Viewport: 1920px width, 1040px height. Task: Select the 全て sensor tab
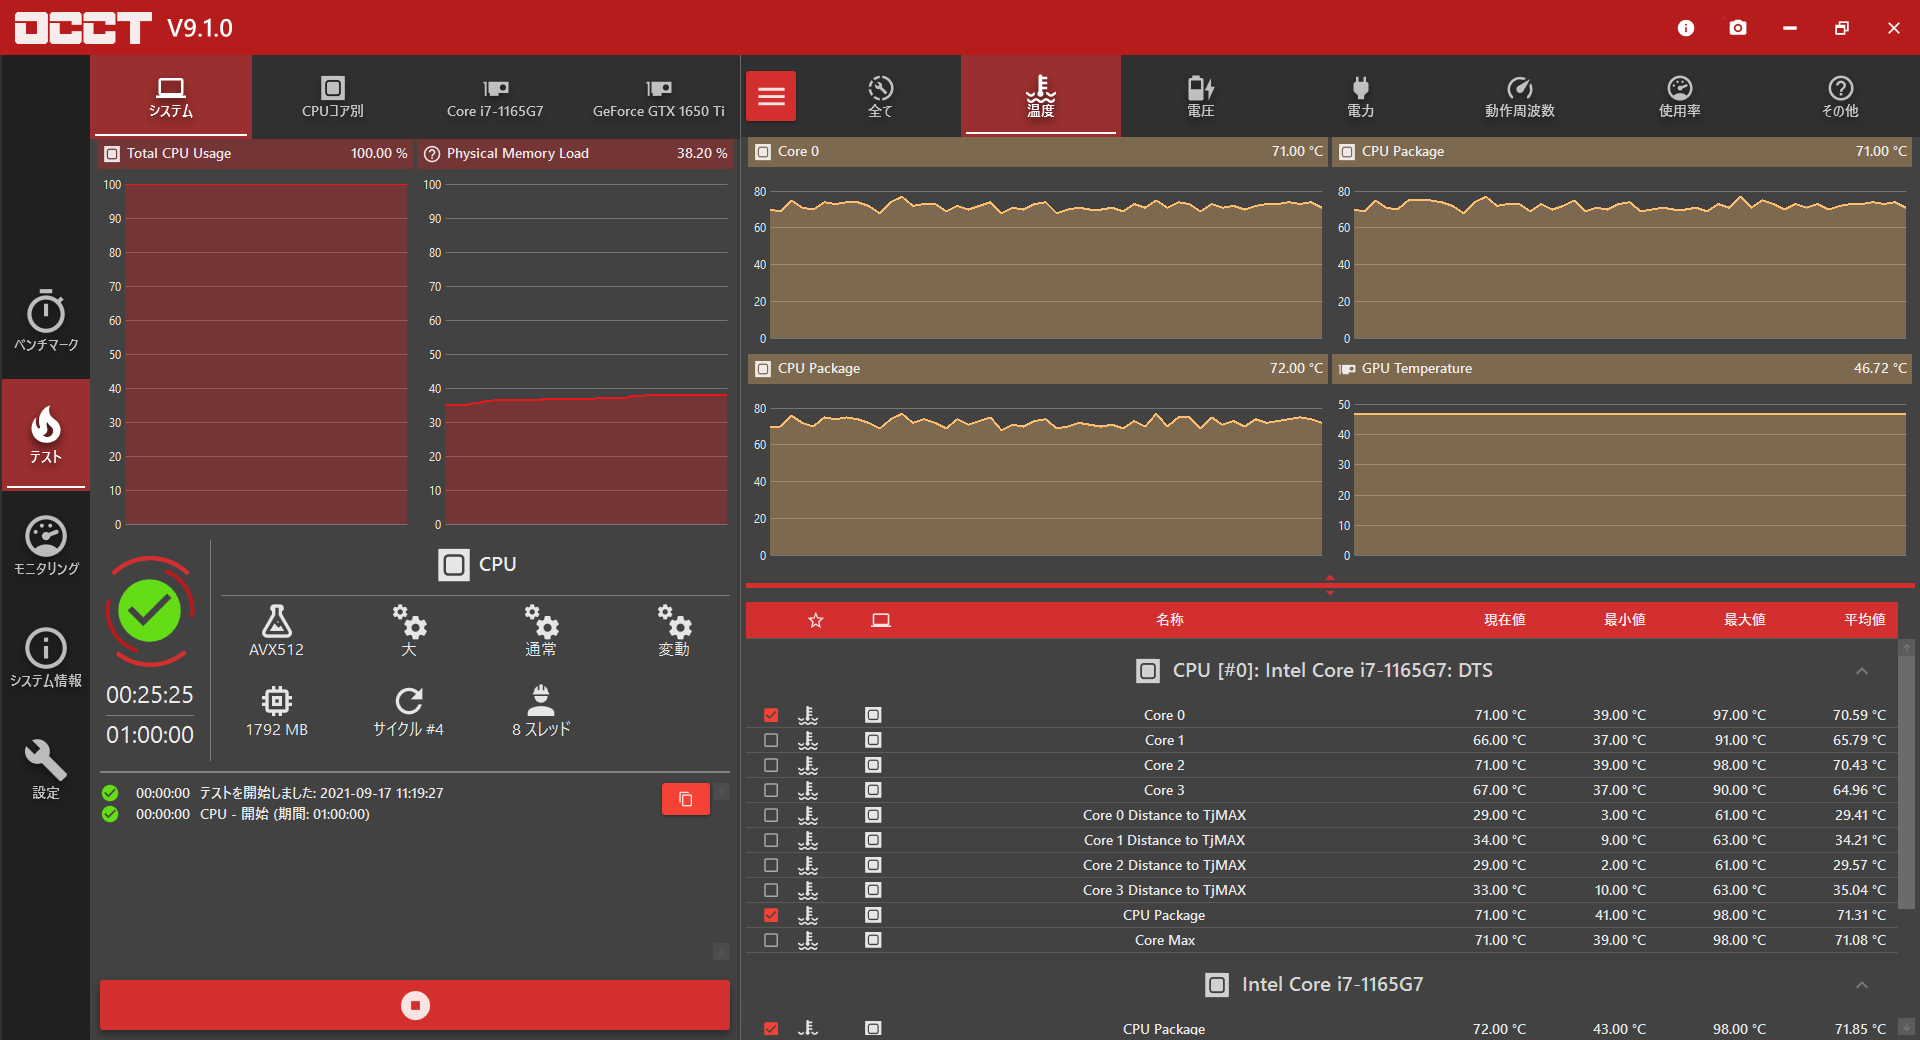(880, 96)
